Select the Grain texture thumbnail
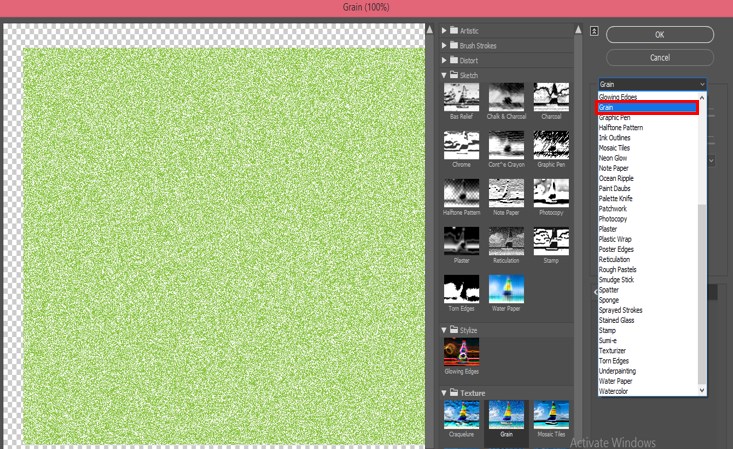Viewport: 733px width, 449px height. point(506,415)
